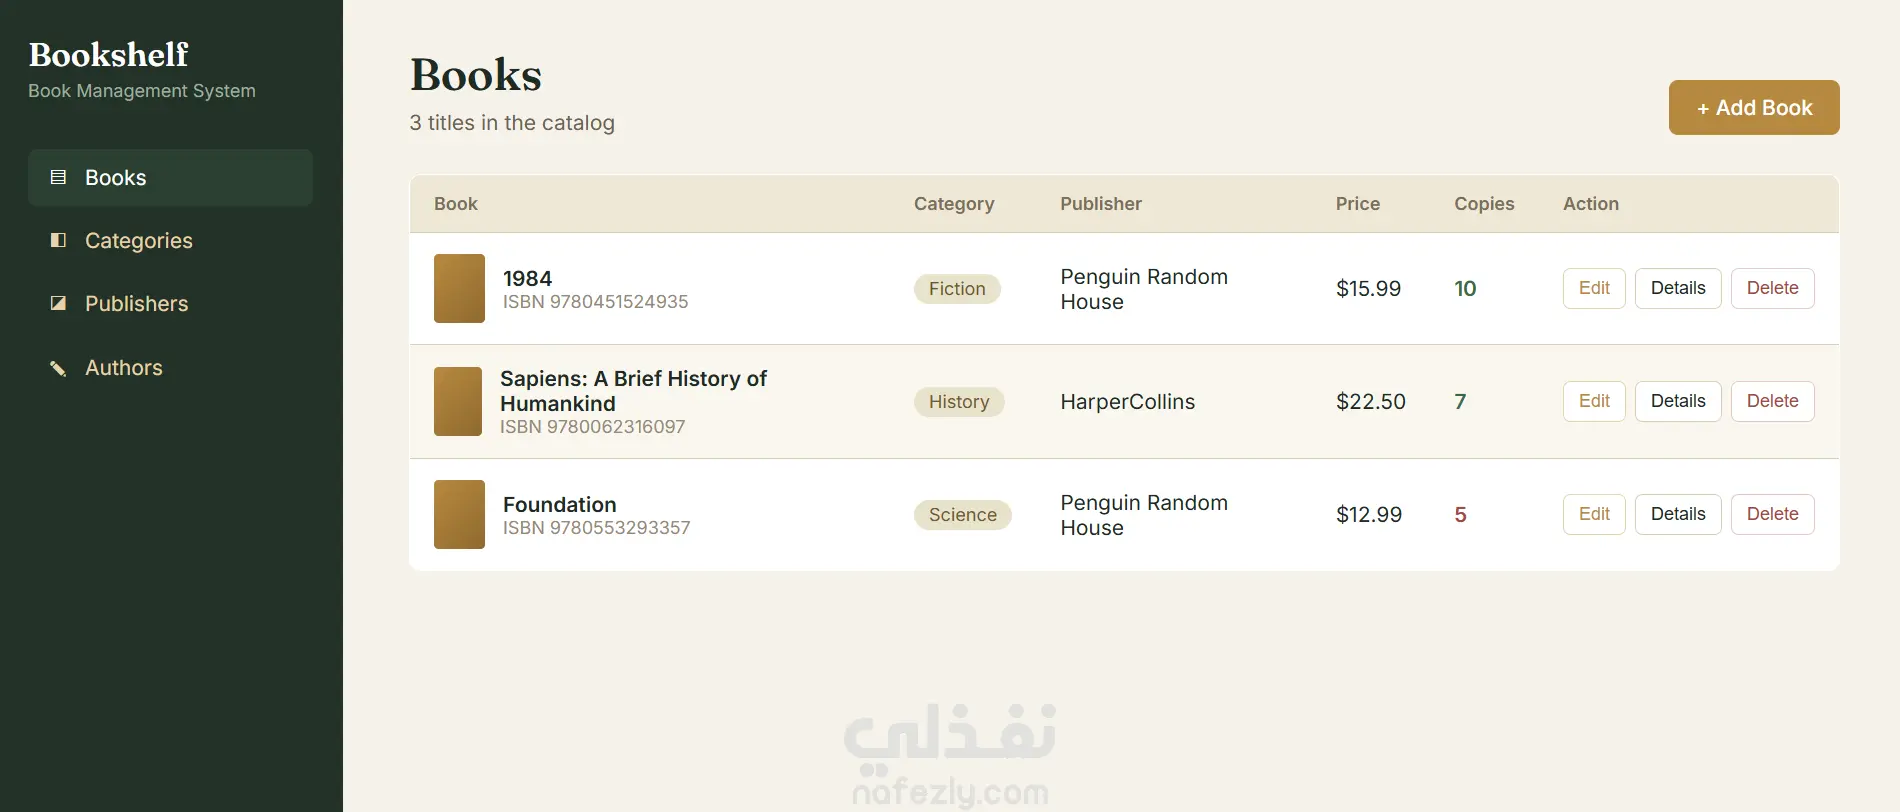Delete the 1984 book row
Screen dimensions: 1900x812
(1772, 288)
